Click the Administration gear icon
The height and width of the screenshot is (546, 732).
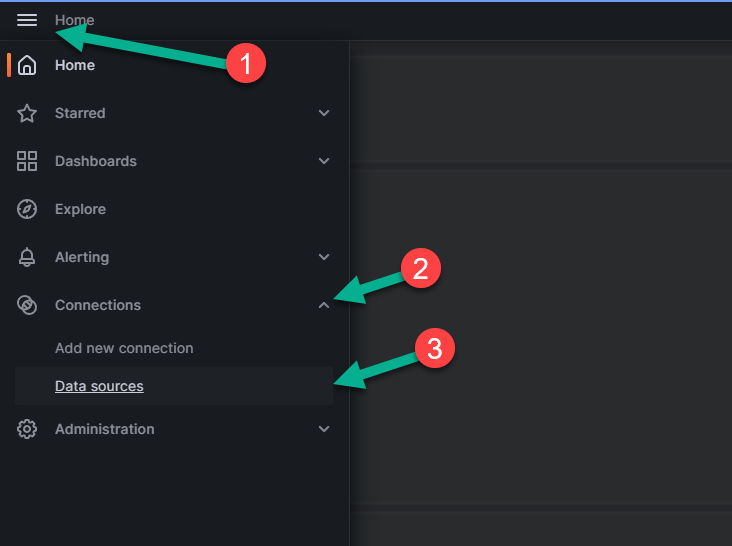pyautogui.click(x=27, y=429)
